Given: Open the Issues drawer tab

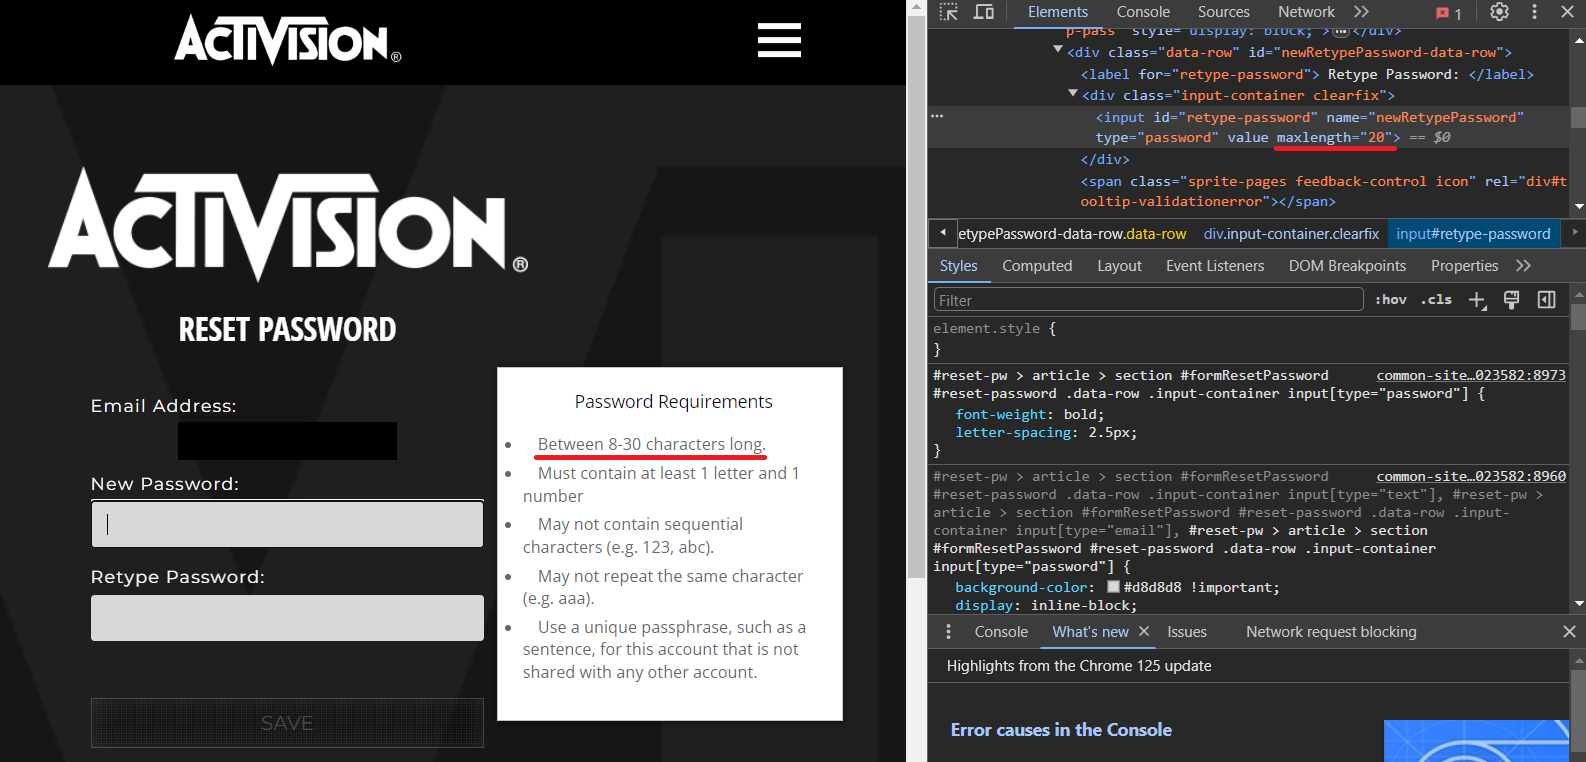Looking at the screenshot, I should coord(1187,632).
